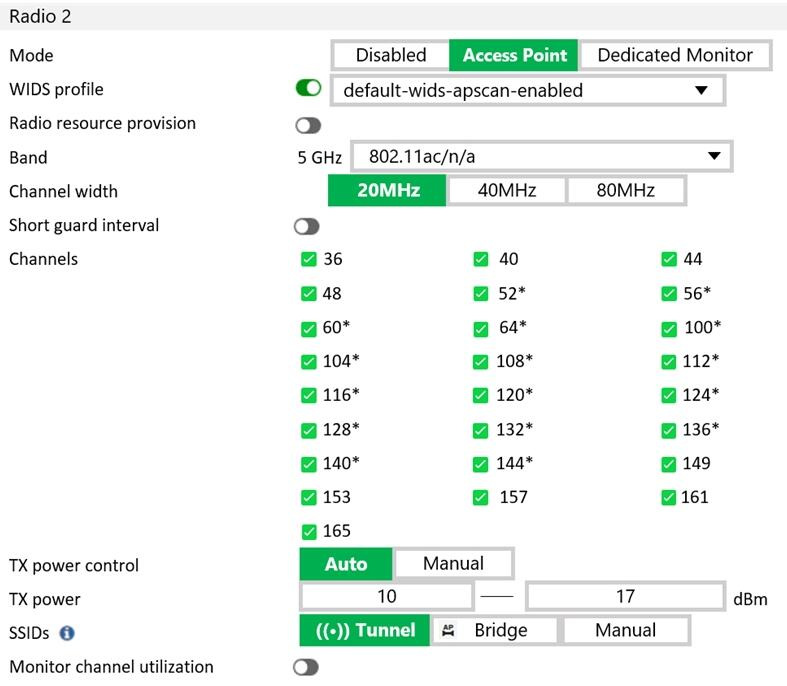Click the minimum TX power field
Viewport: 787px width, 686px height.
386,597
